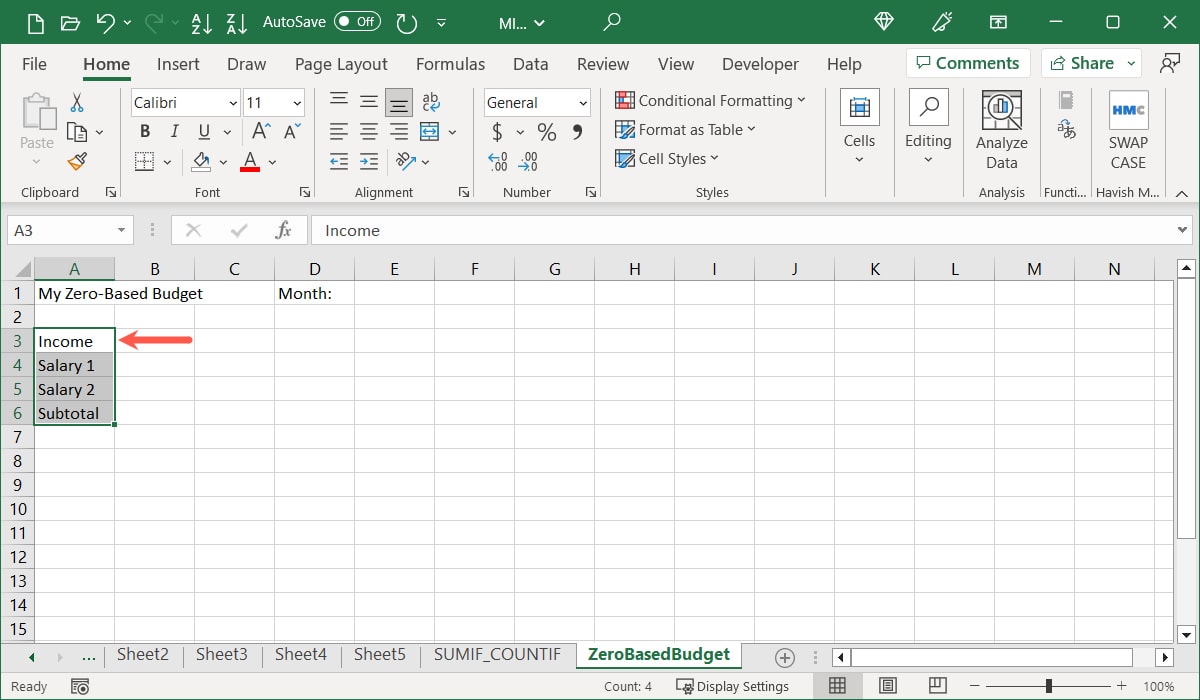The height and width of the screenshot is (700, 1200).
Task: Switch to the Formulas ribbon tab
Action: click(x=450, y=63)
